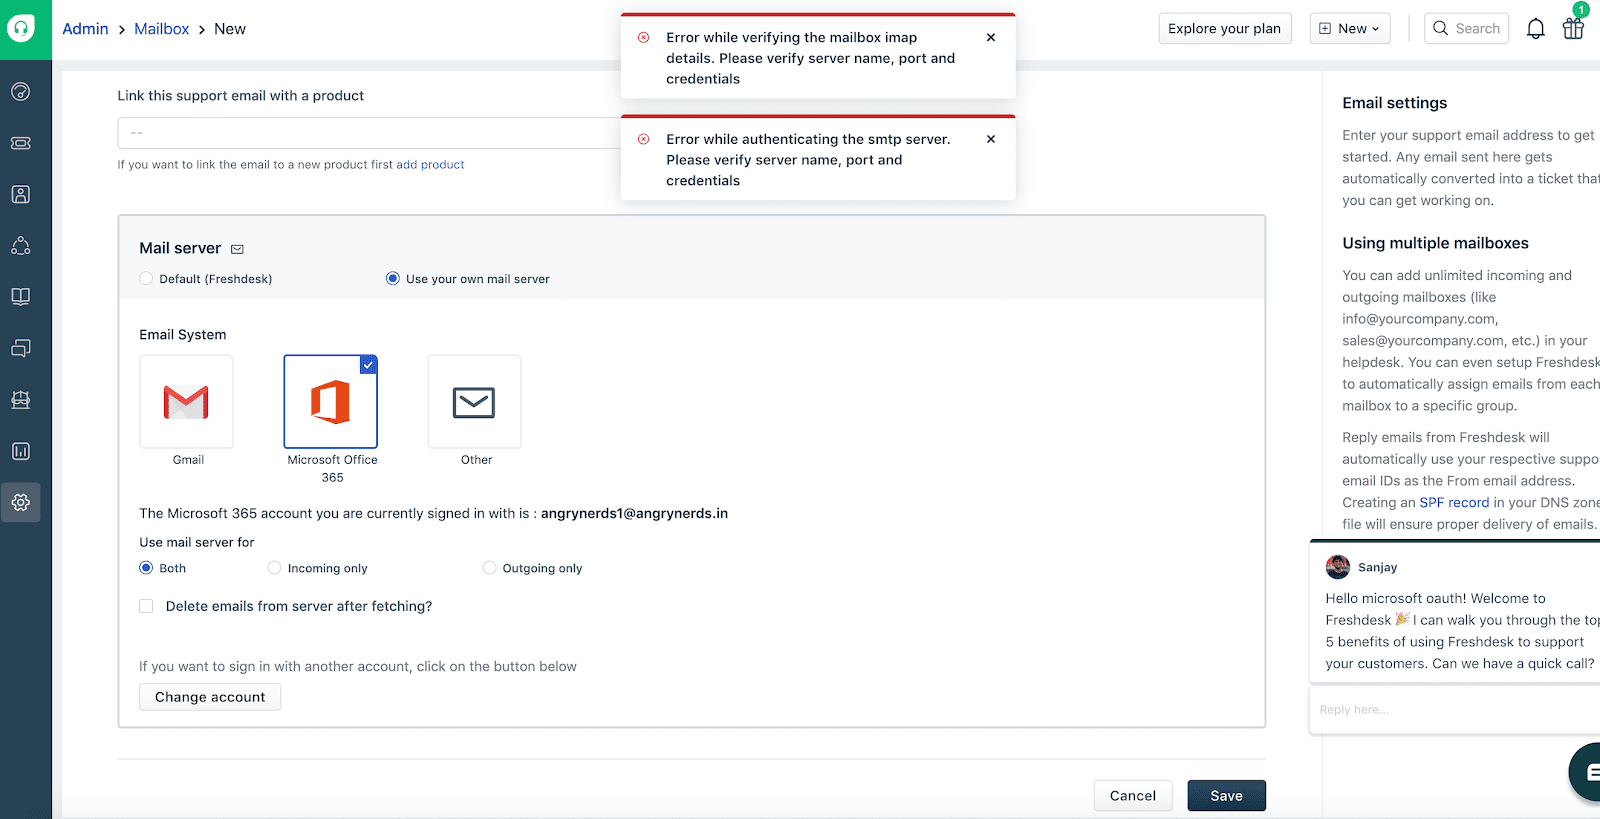Click the Search magnifier box
The width and height of the screenshot is (1600, 819).
1466,28
